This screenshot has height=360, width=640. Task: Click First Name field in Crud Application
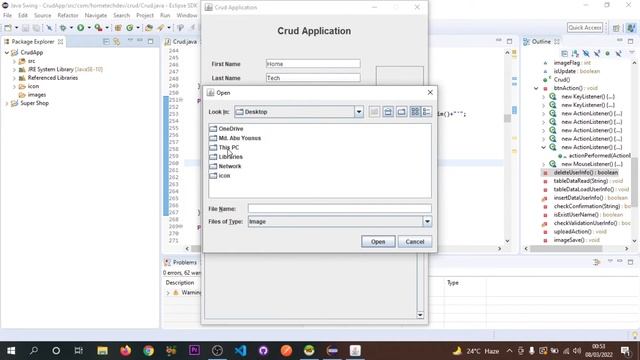(313, 64)
